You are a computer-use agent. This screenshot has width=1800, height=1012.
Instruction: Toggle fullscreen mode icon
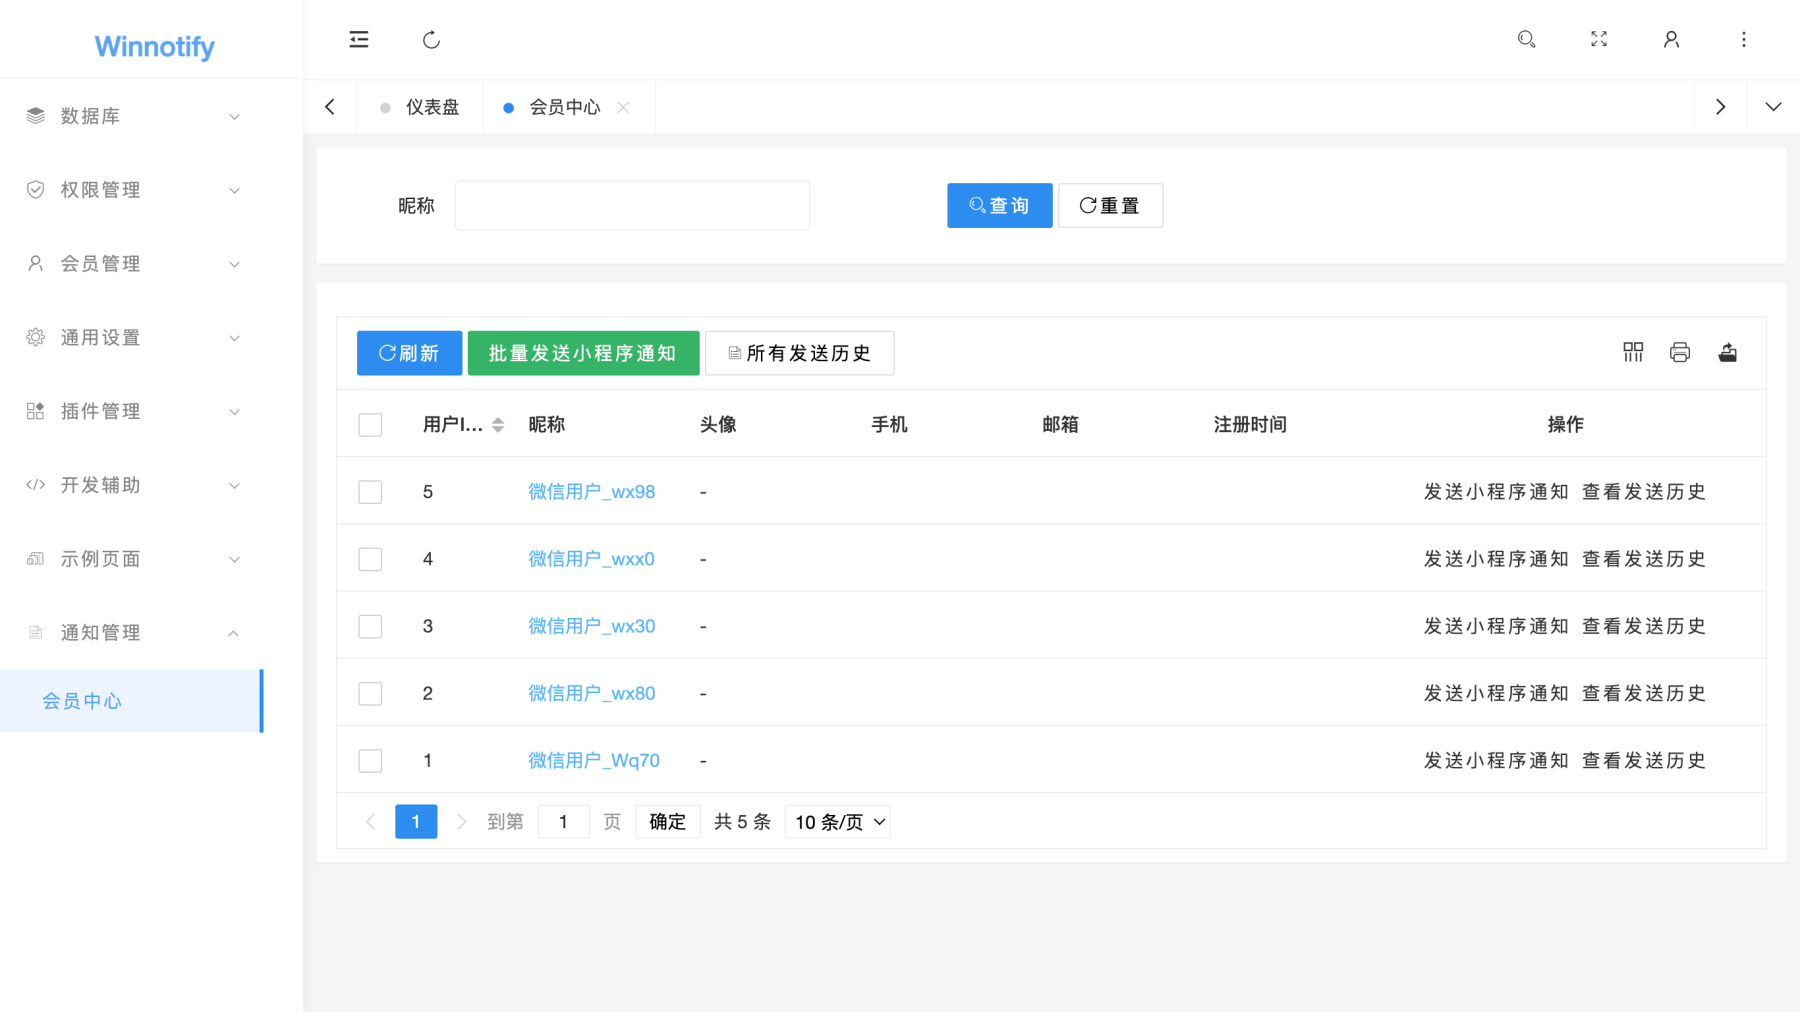(x=1599, y=40)
